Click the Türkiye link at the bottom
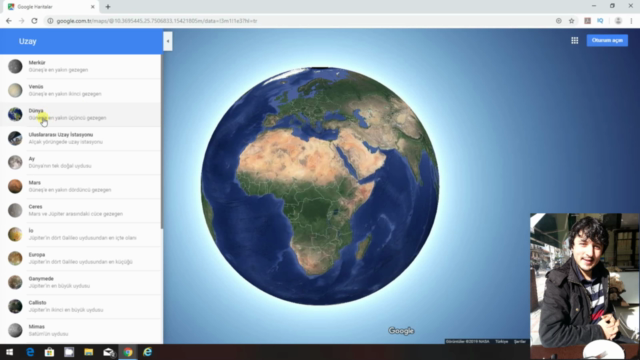This screenshot has height=360, width=640. (x=502, y=342)
